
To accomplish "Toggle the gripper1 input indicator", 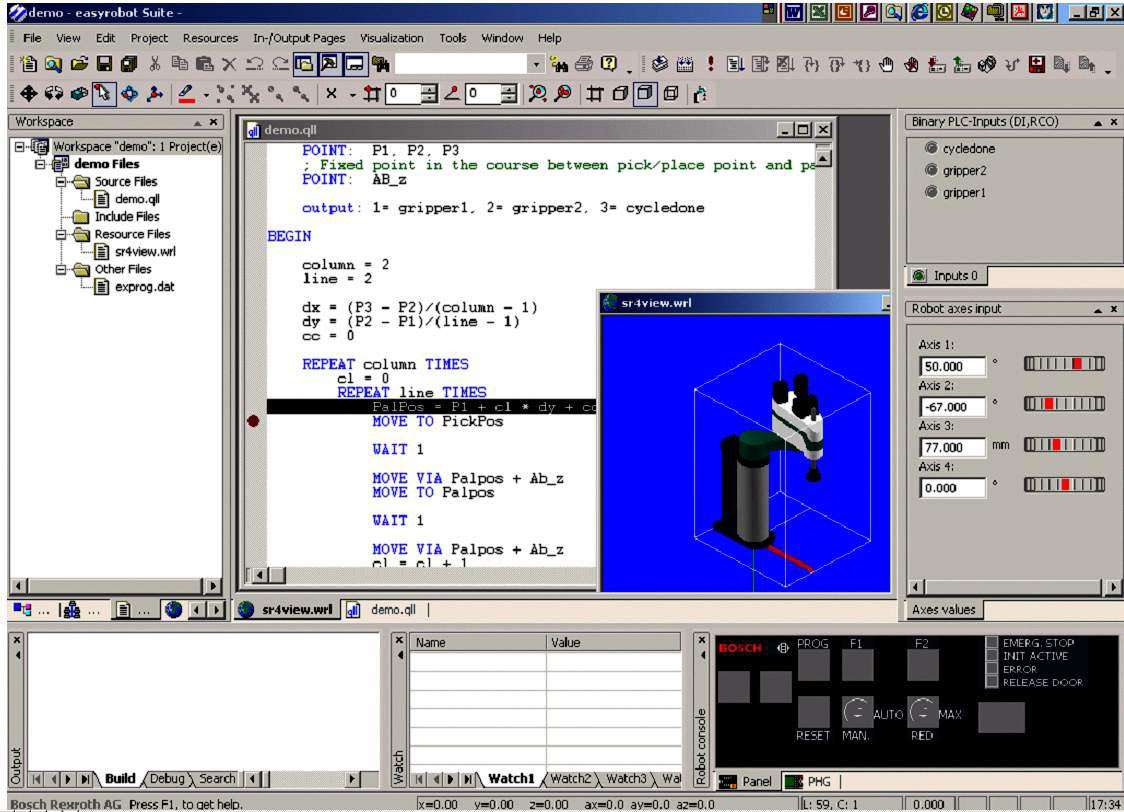I will tap(931, 192).
